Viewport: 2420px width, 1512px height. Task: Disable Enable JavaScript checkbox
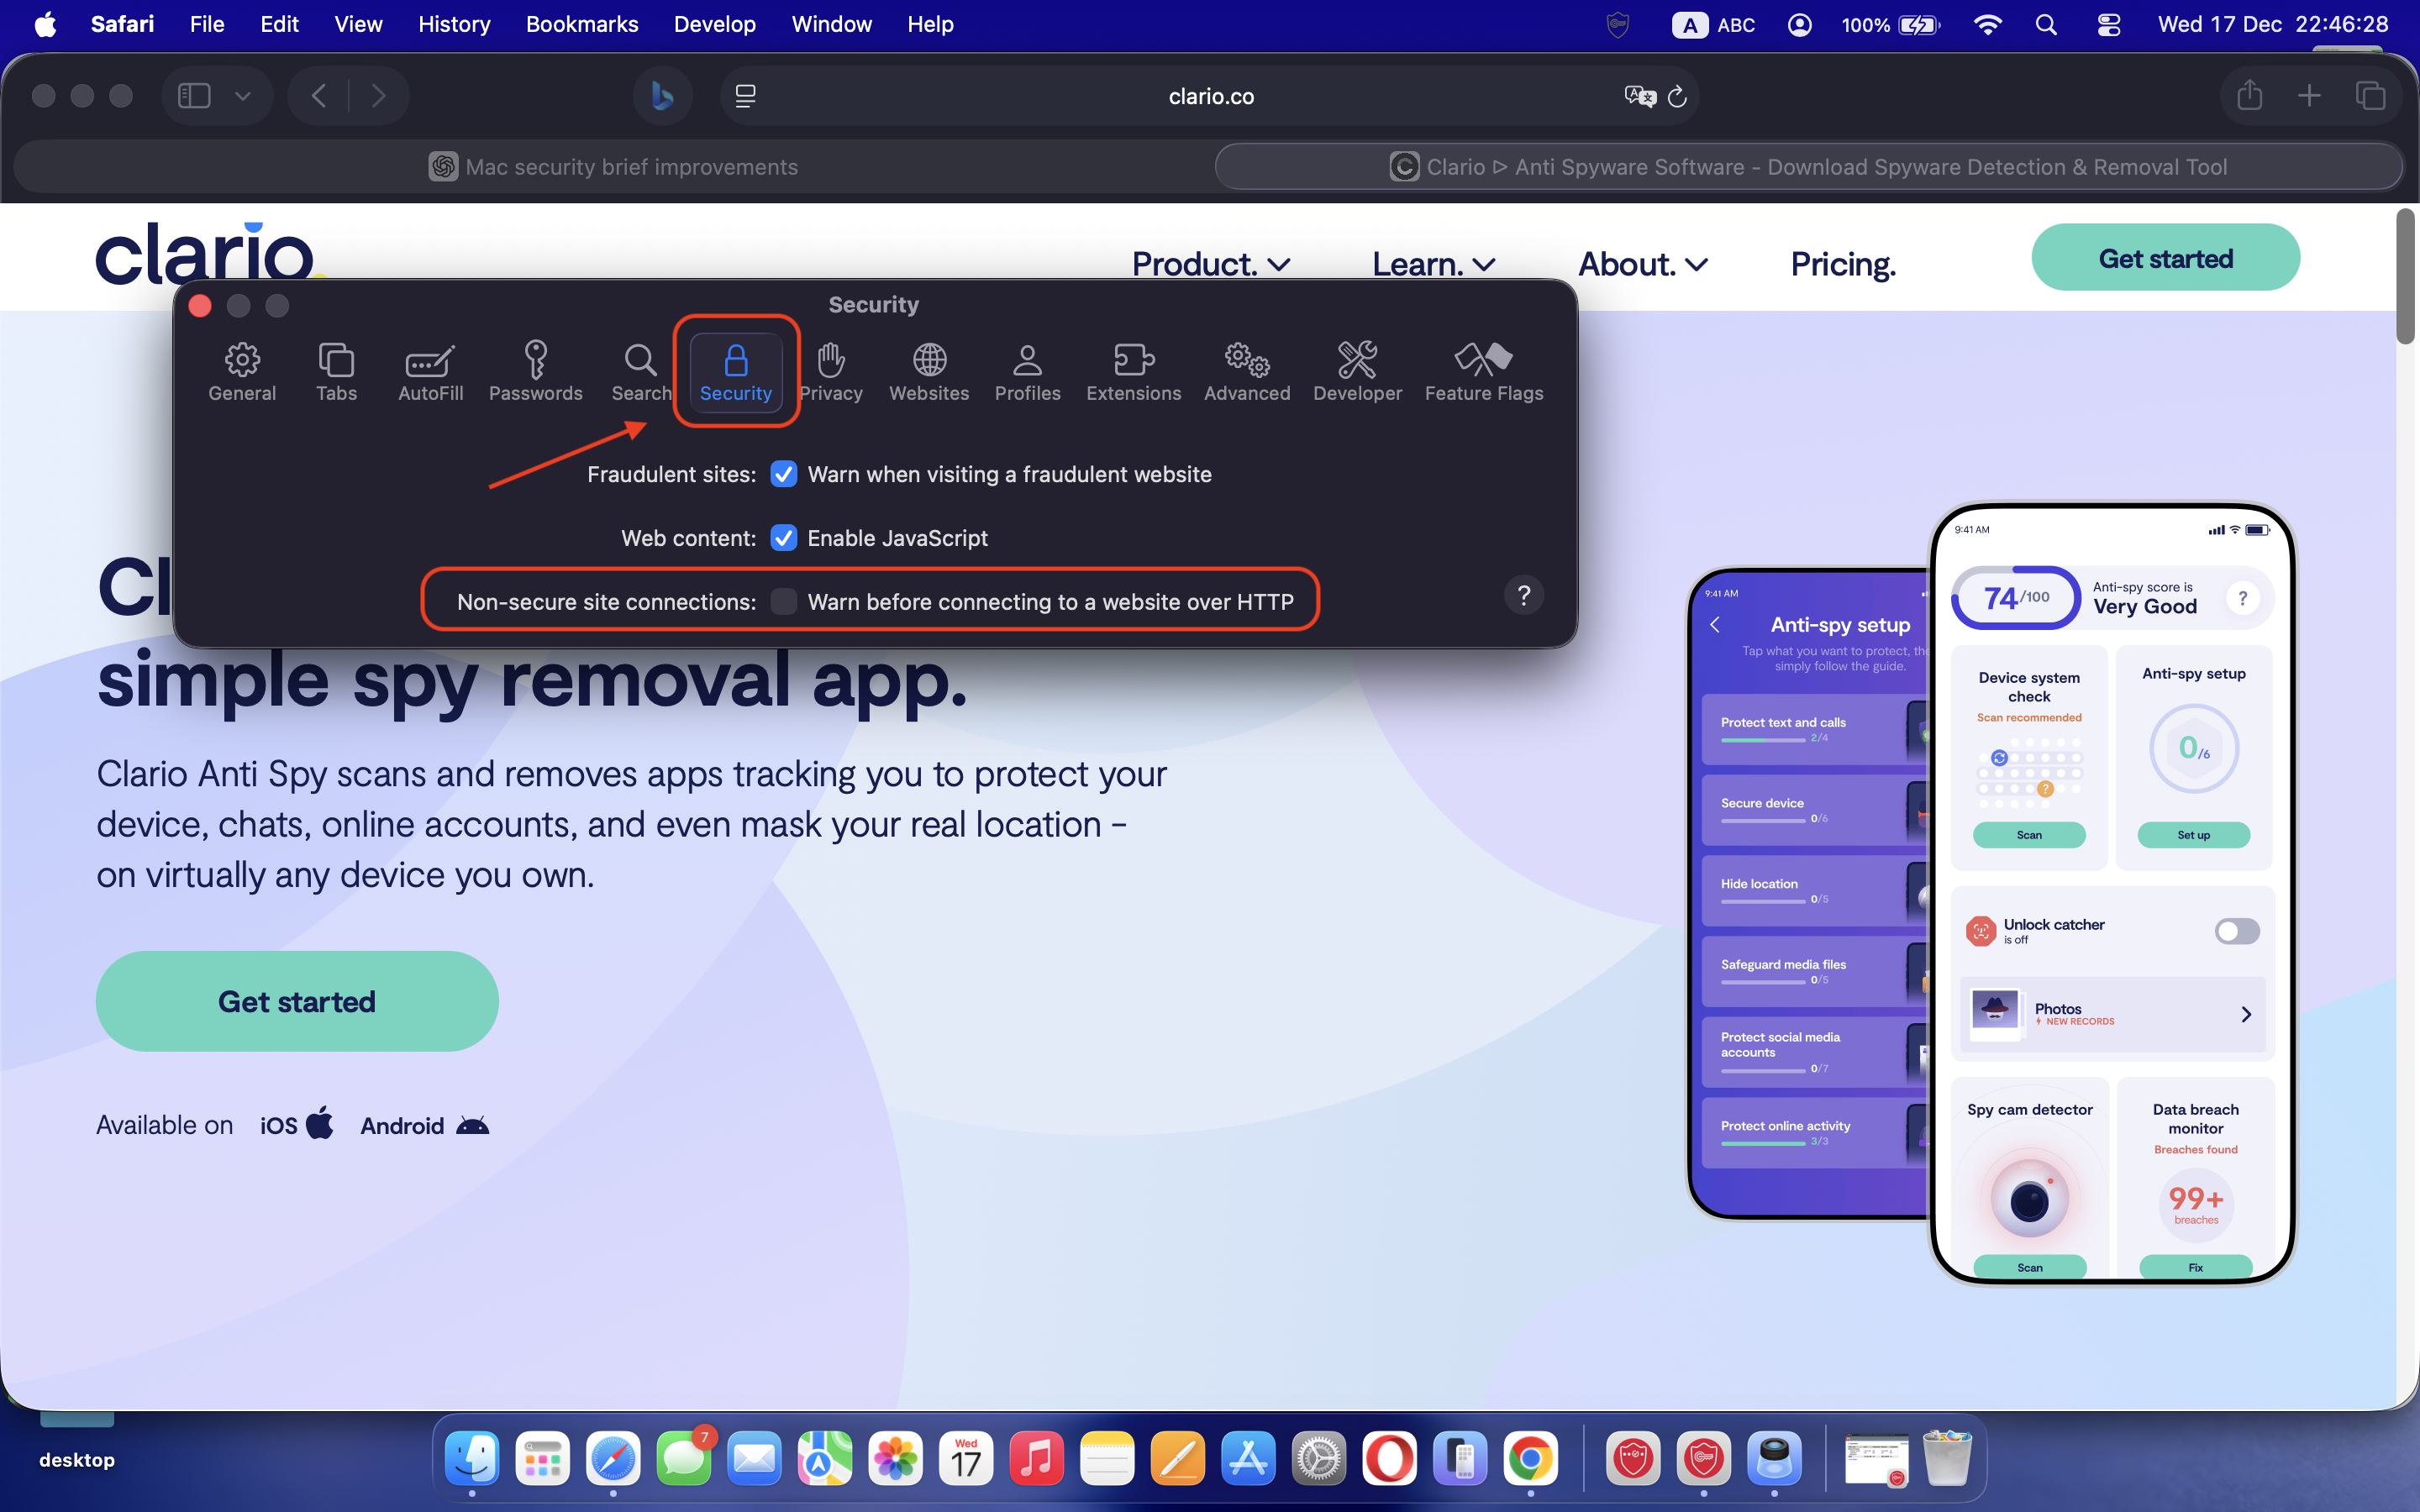[x=784, y=538]
